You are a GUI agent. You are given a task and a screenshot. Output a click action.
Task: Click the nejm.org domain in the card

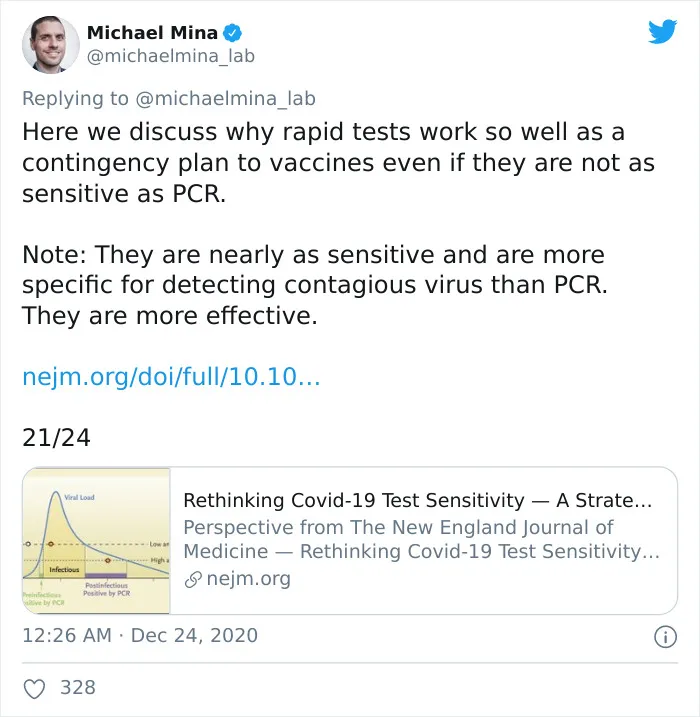249,578
